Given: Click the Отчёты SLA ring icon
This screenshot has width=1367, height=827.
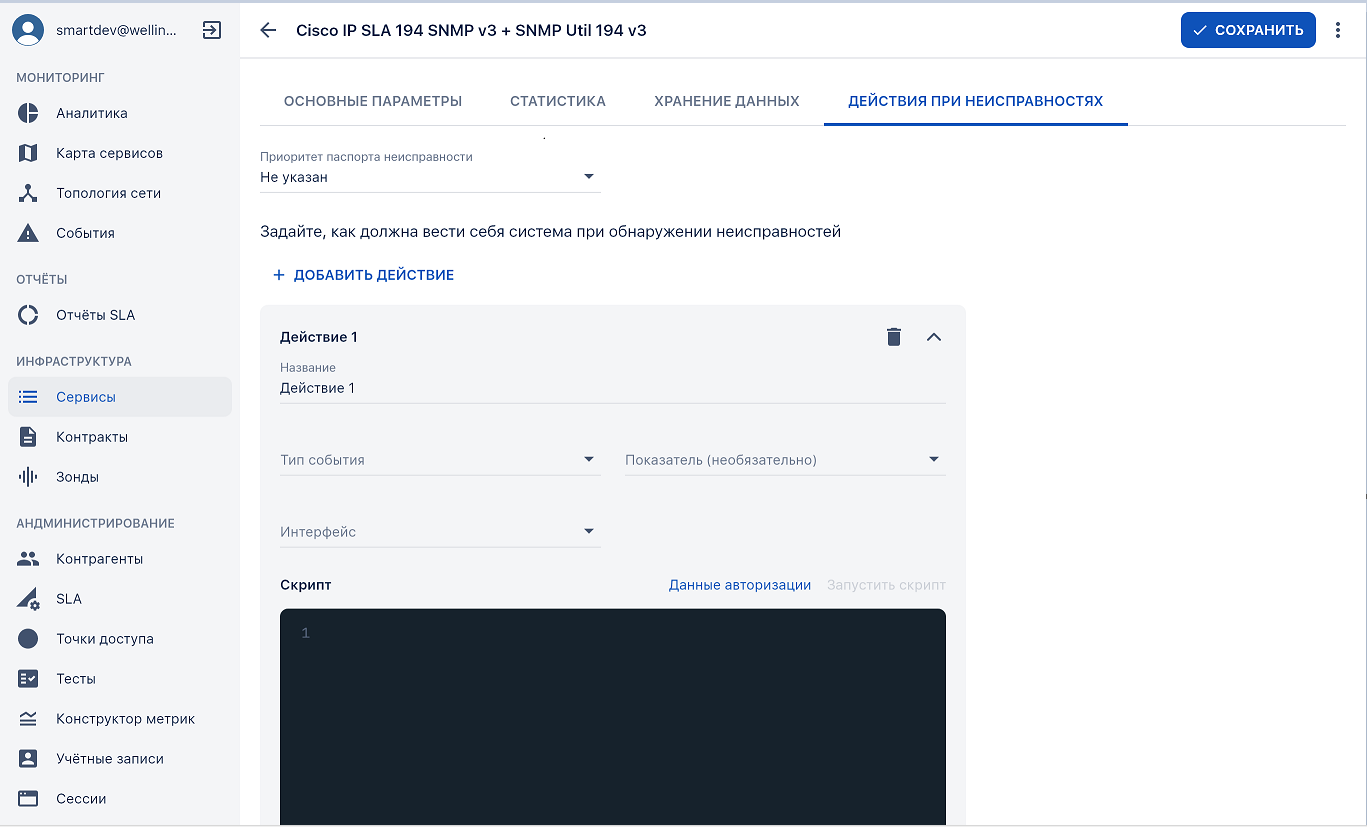Looking at the screenshot, I should (28, 315).
